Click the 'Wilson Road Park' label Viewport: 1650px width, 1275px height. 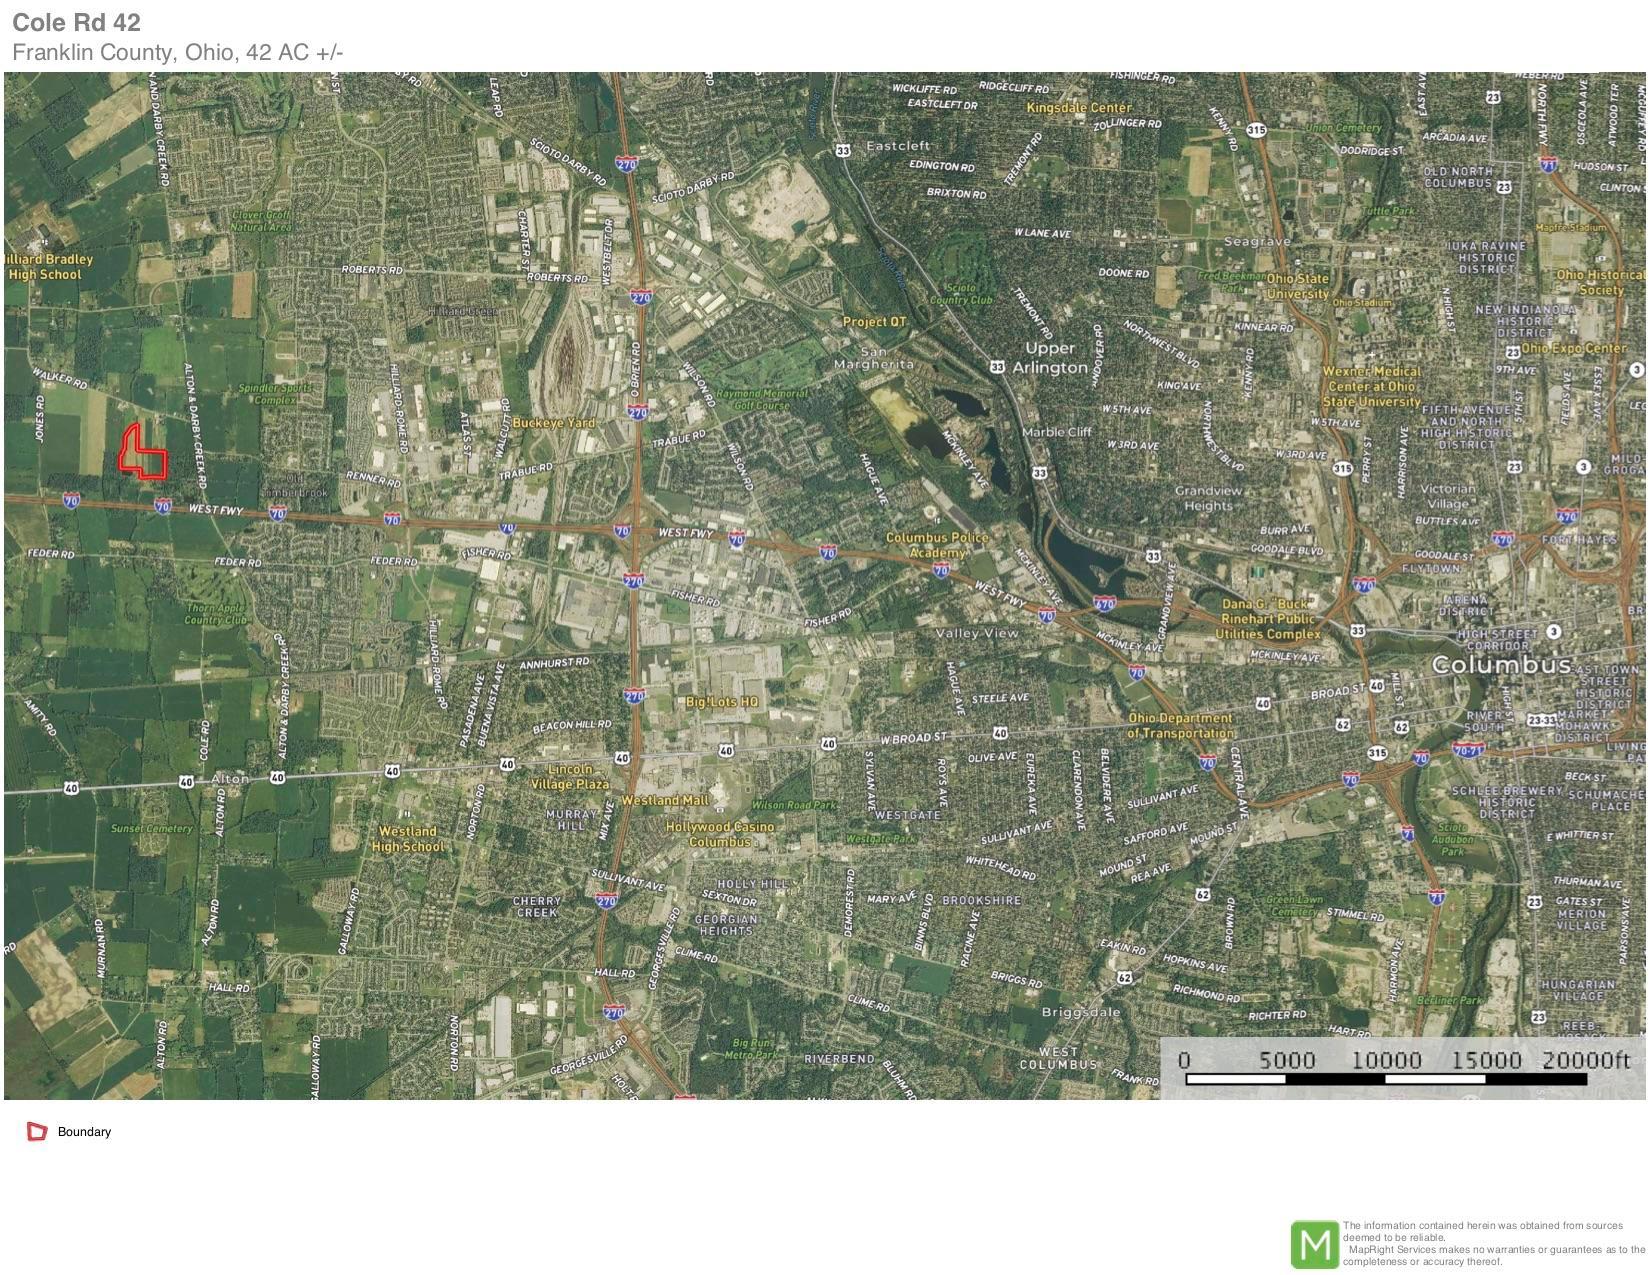793,805
